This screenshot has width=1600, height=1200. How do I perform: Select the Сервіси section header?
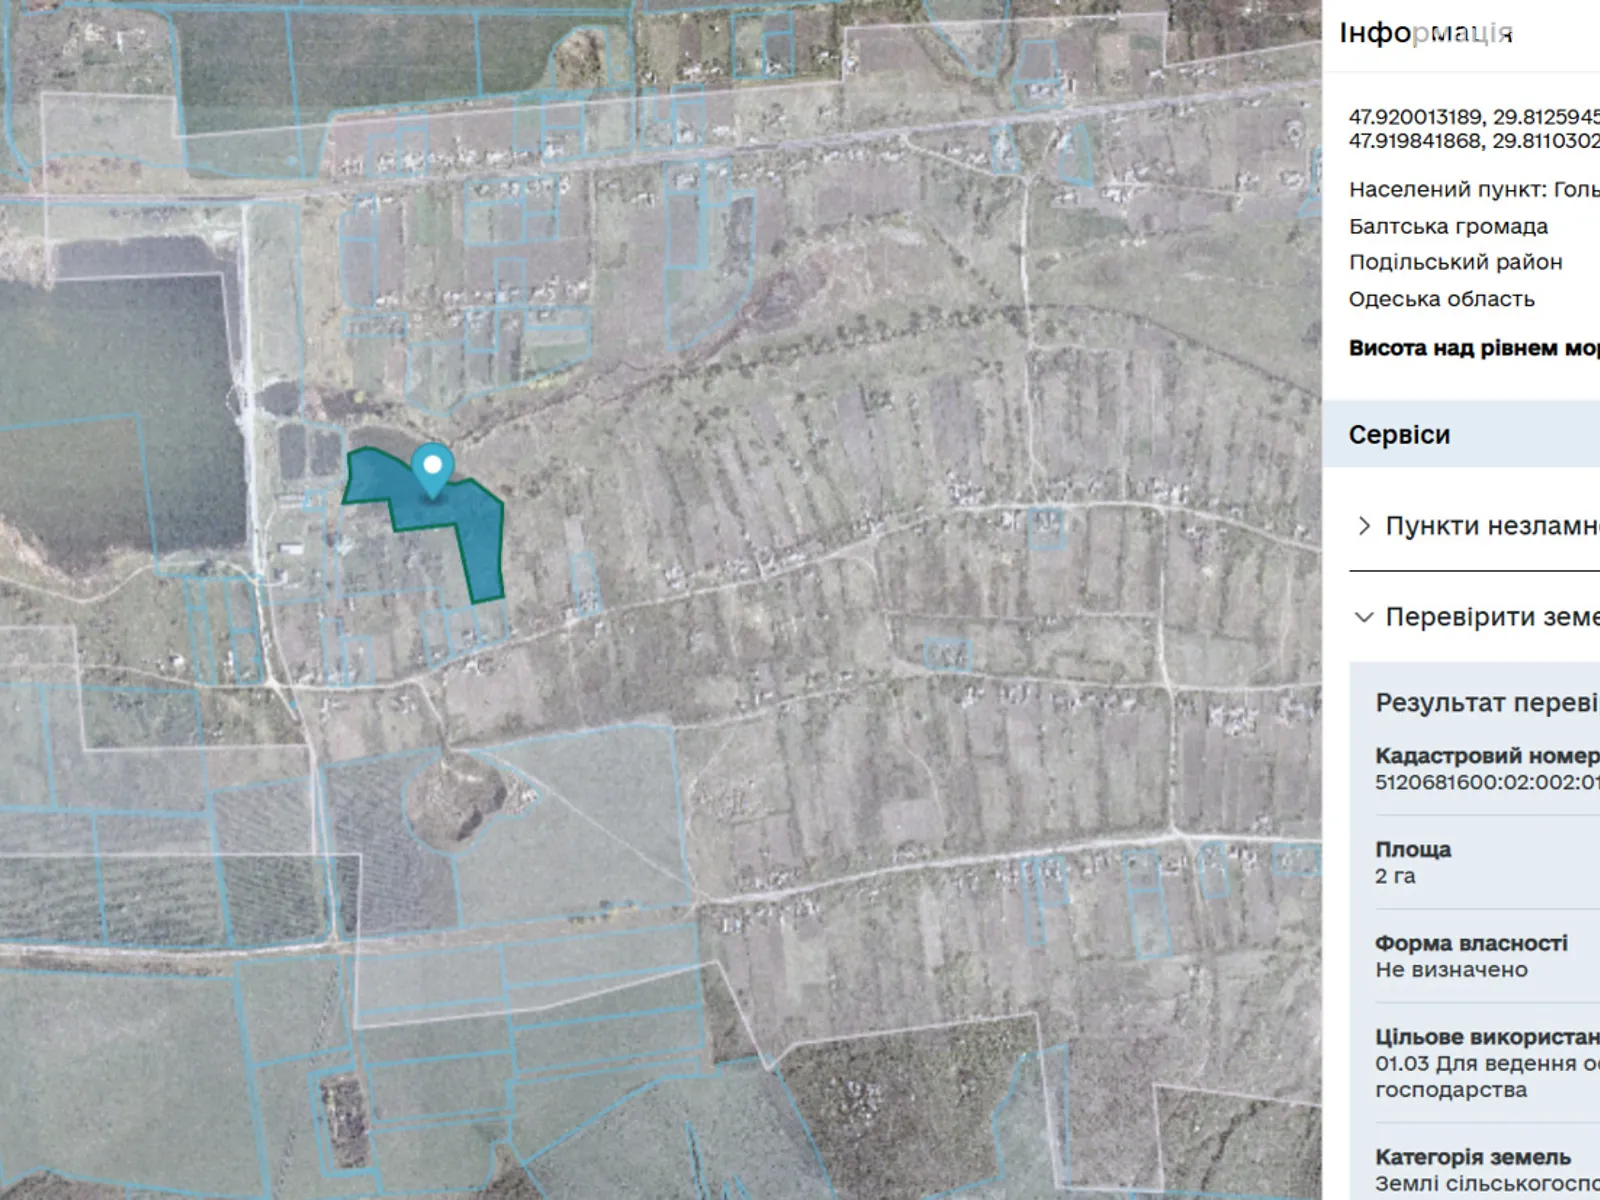1399,435
